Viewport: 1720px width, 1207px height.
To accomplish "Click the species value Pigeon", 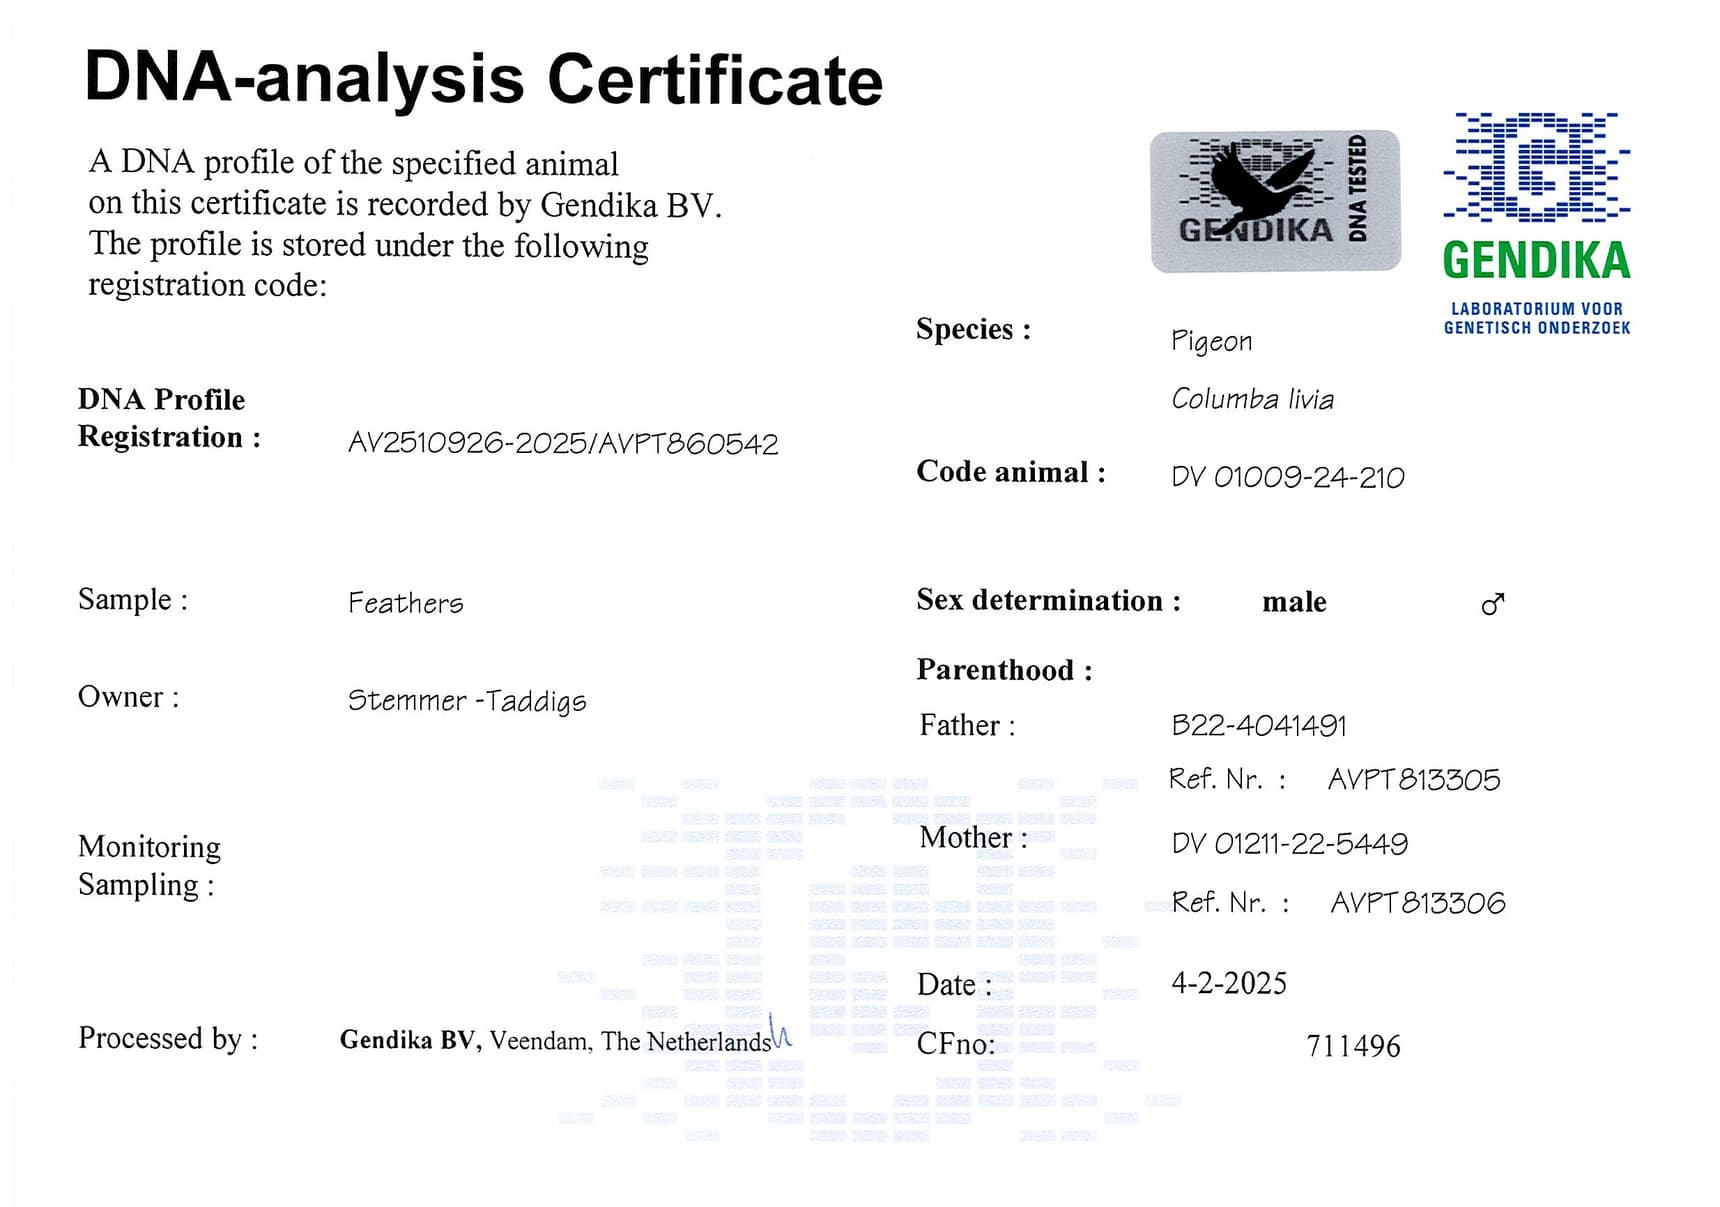I will 1211,341.
